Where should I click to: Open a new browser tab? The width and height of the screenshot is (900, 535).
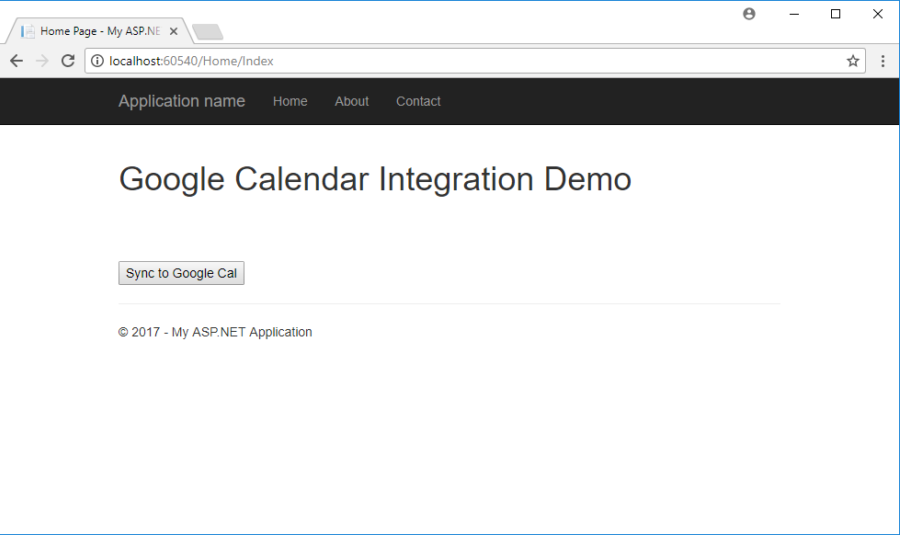(207, 32)
